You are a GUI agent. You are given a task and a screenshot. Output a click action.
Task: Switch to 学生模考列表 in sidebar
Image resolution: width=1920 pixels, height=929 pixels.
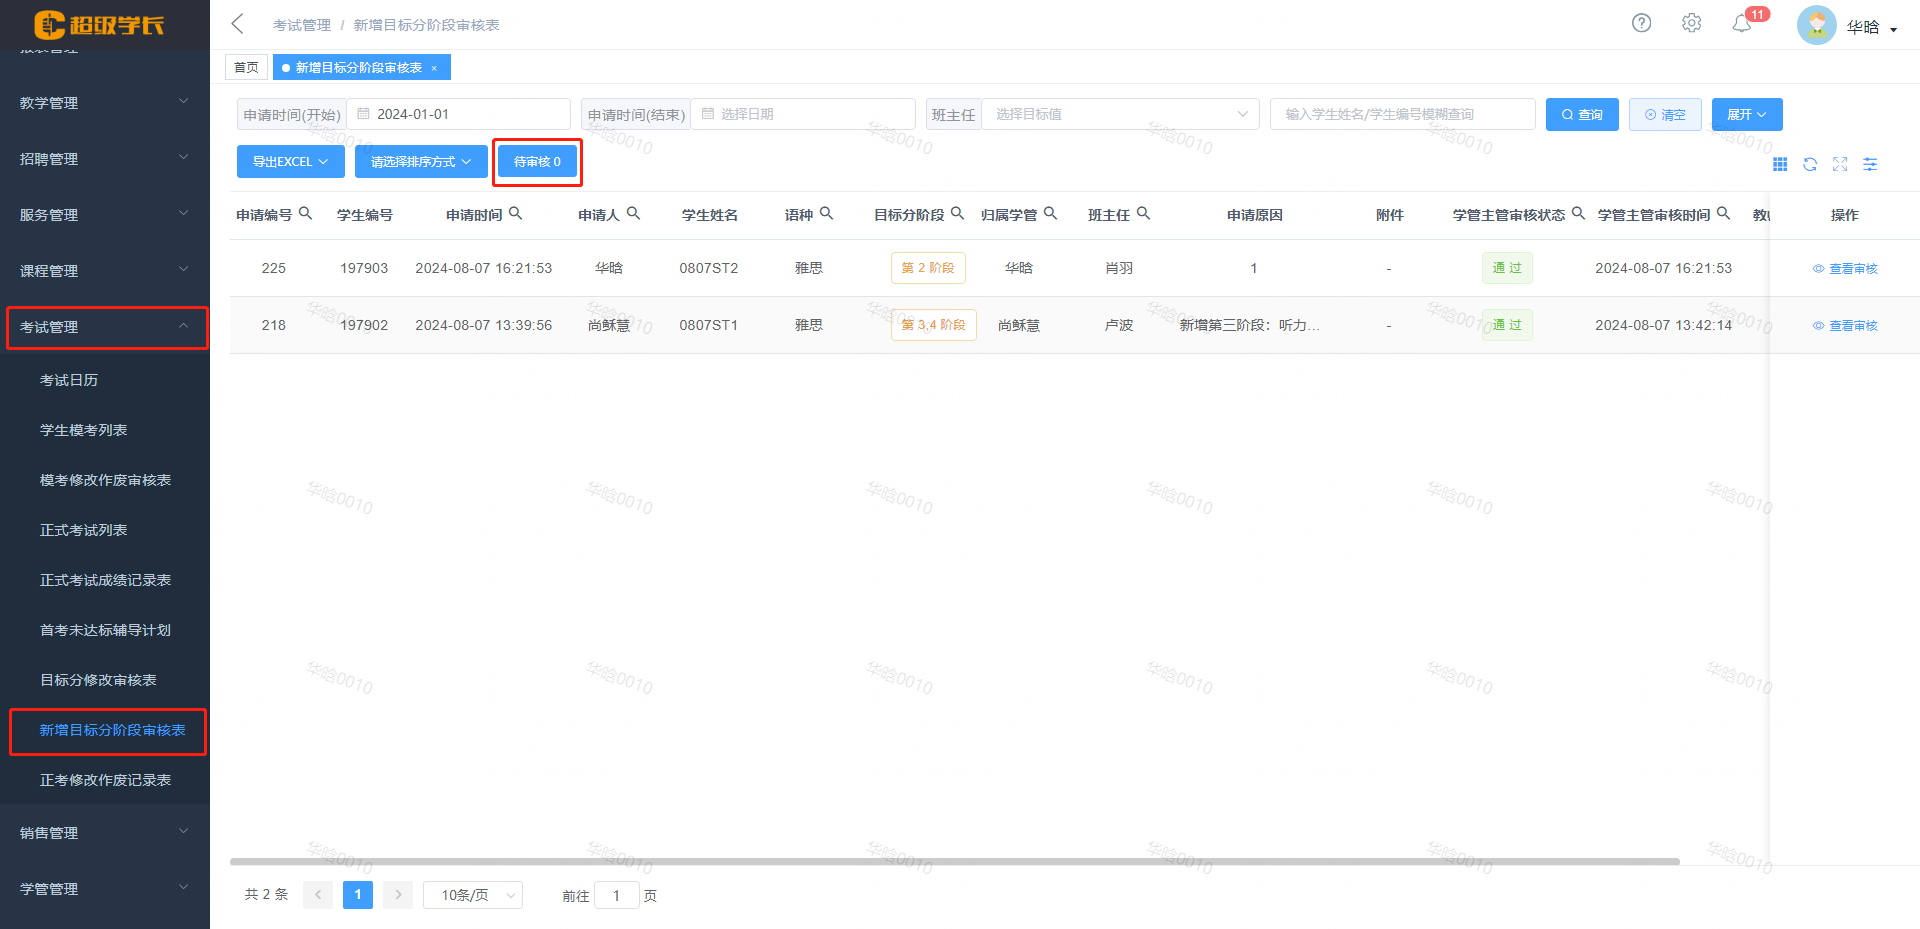pos(83,429)
